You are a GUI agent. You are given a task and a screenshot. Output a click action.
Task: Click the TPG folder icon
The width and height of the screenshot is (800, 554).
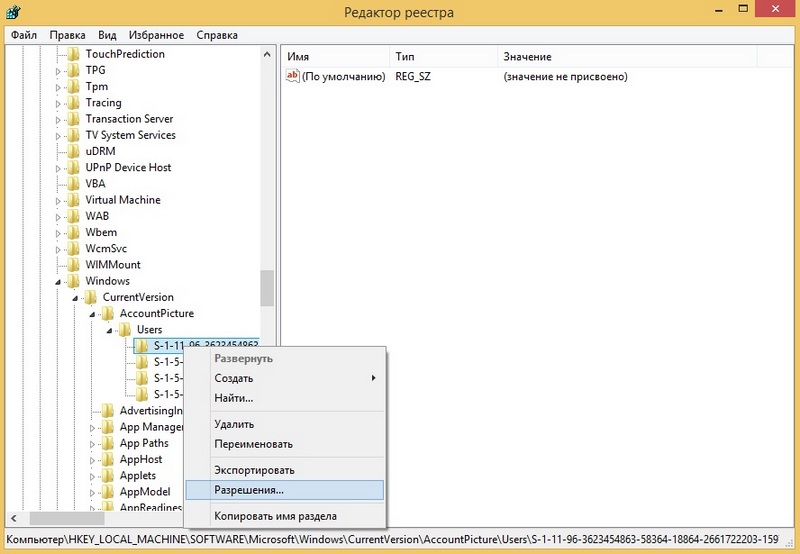pyautogui.click(x=73, y=70)
